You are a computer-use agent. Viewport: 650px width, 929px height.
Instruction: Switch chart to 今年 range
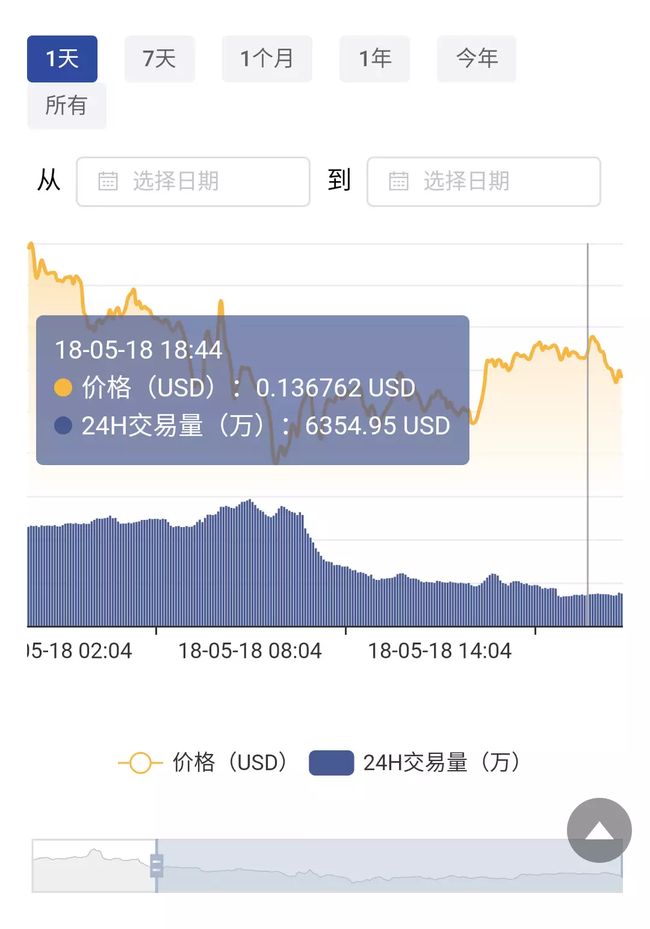click(476, 59)
